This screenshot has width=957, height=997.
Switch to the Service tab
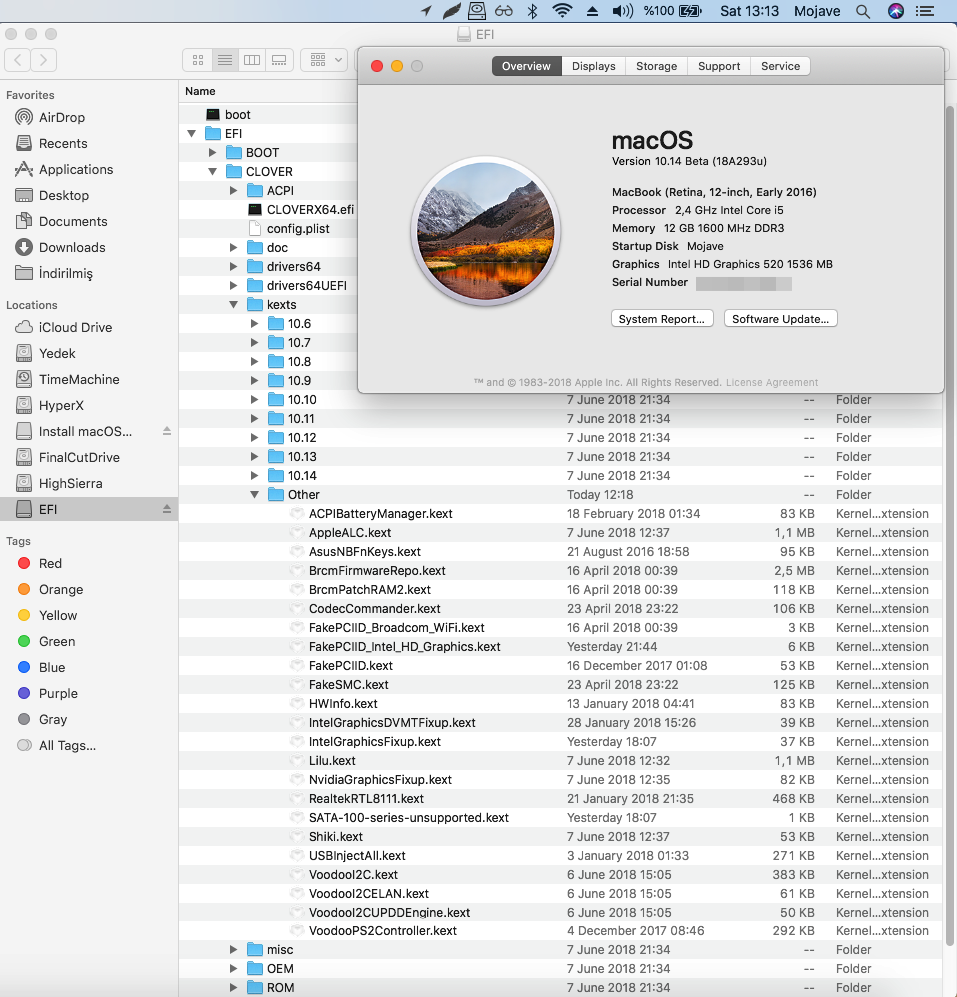click(x=780, y=66)
